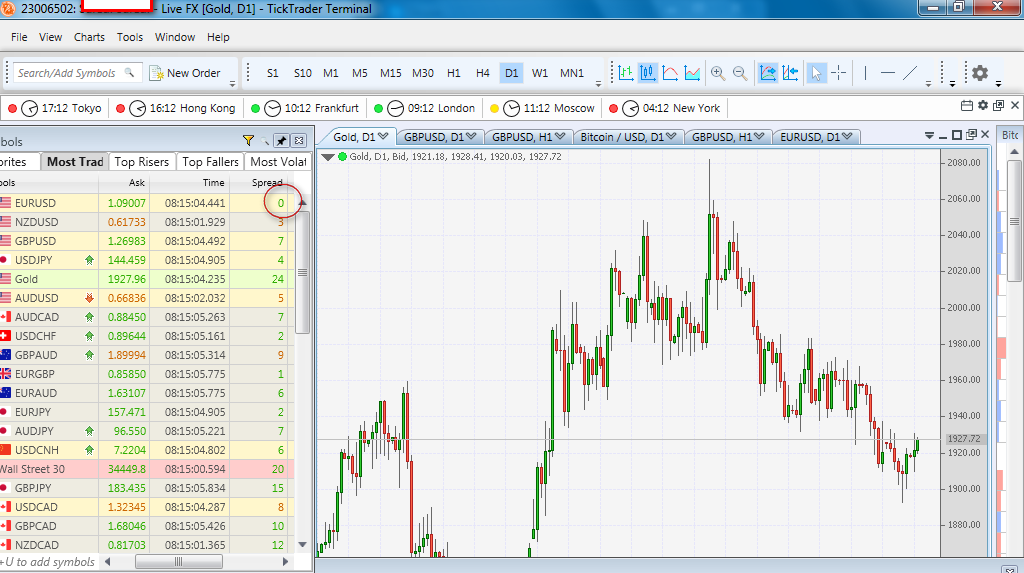Draw a vertical line on chart
The image size is (1024, 573).
[865, 73]
